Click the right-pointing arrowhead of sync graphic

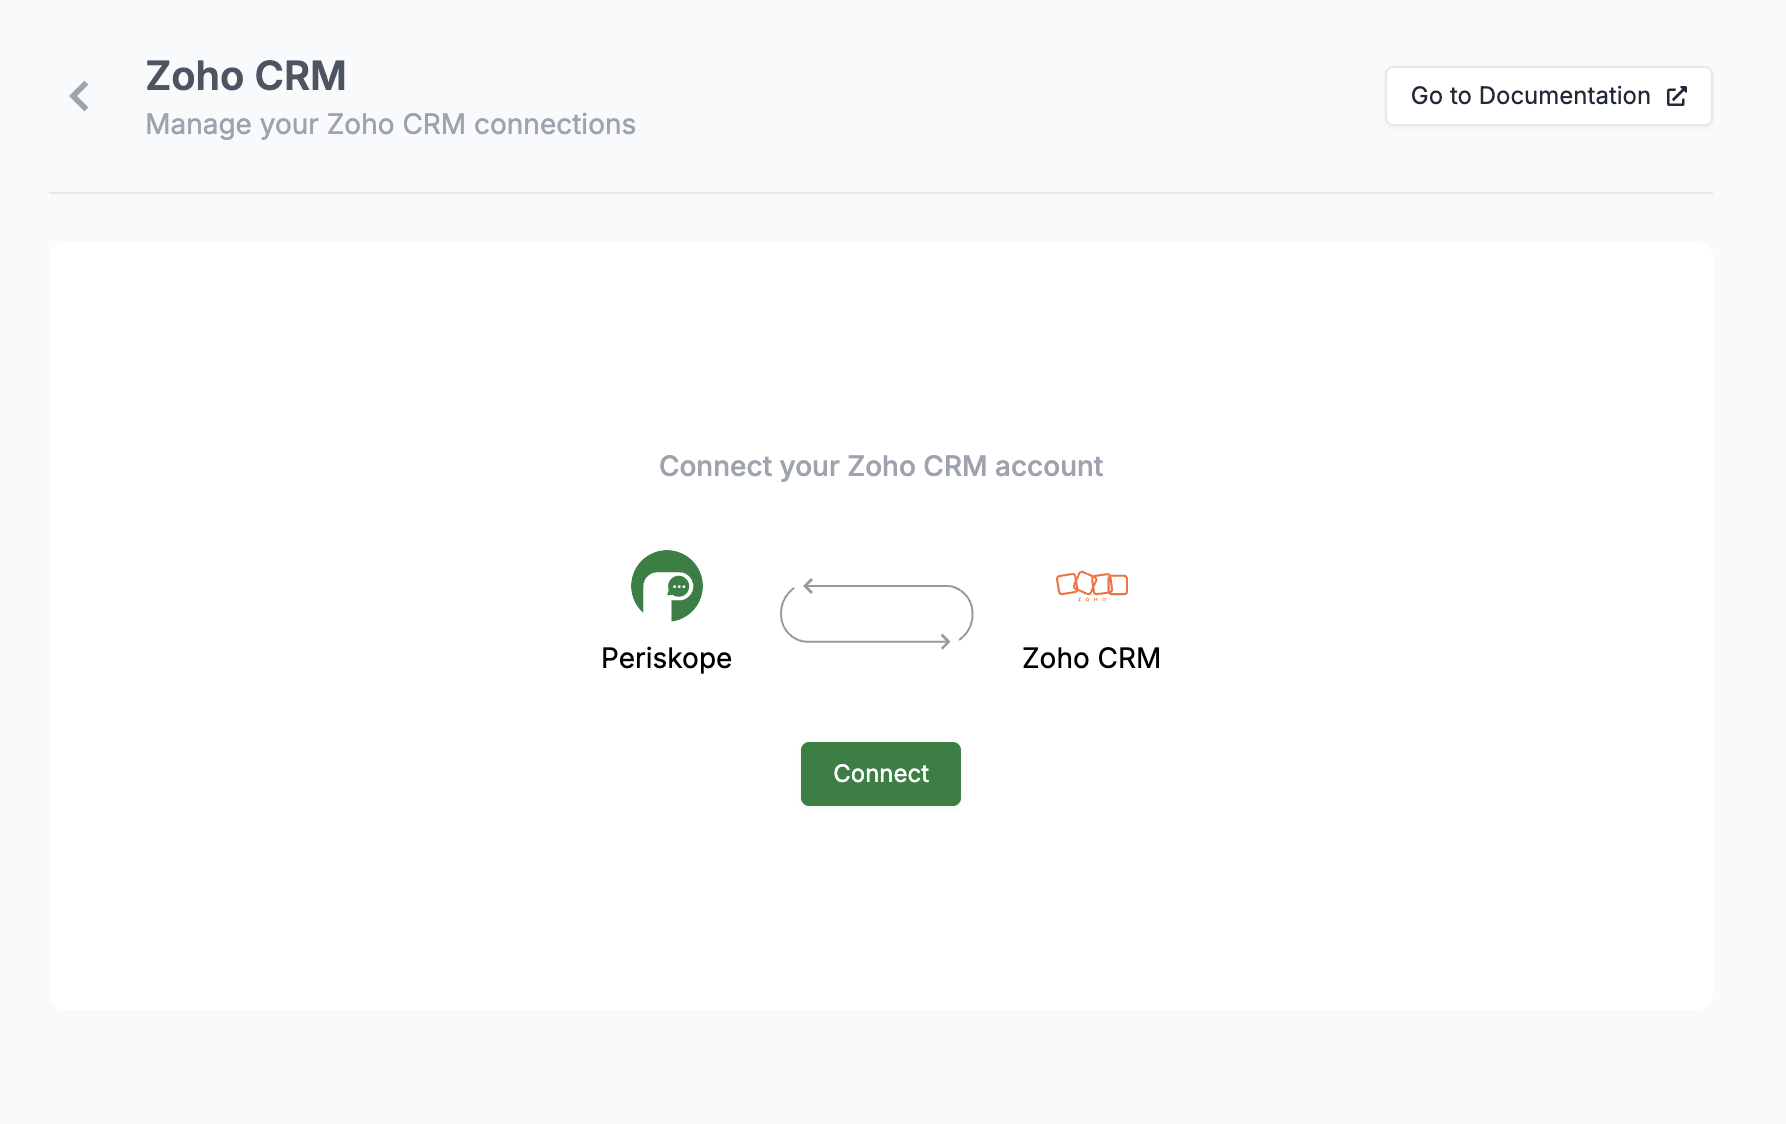945,642
